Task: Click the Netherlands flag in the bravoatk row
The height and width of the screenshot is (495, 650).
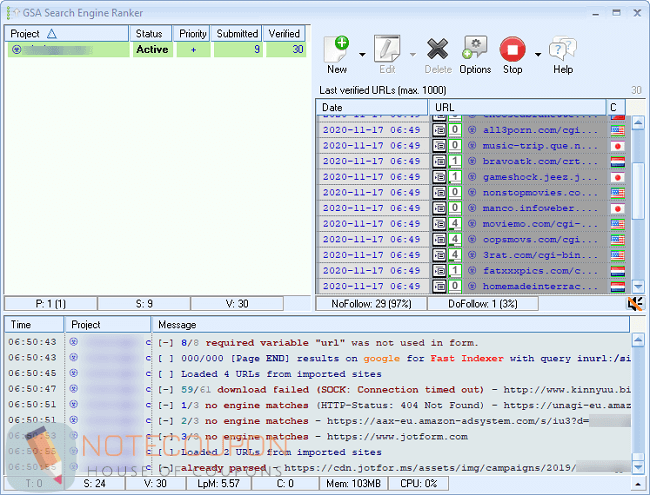Action: click(x=618, y=162)
